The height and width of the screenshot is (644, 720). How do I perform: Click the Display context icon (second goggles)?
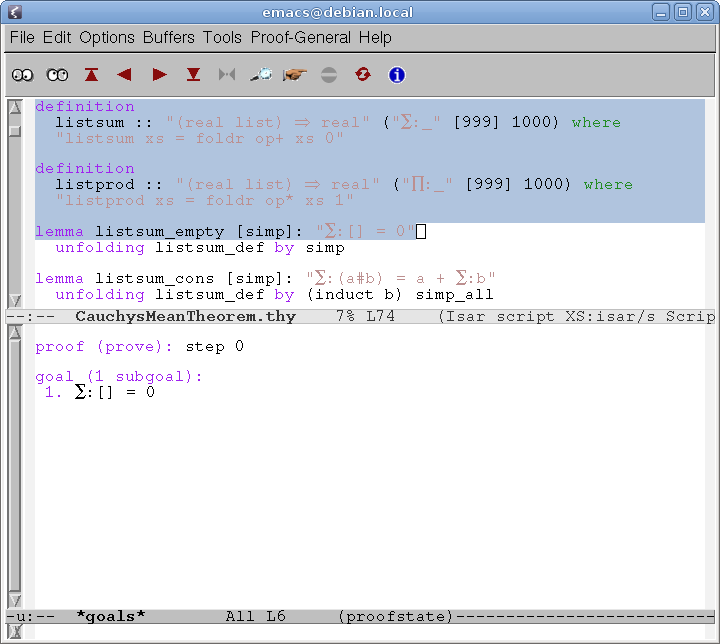[x=57, y=75]
